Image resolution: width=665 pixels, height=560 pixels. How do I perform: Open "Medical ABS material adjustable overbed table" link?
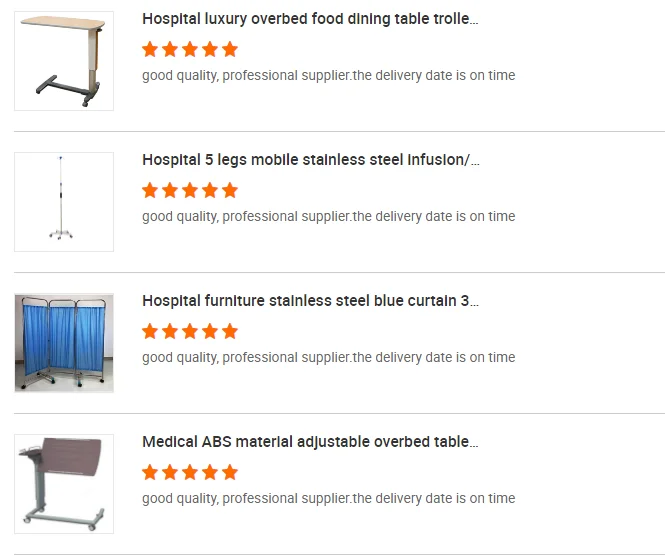(310, 442)
